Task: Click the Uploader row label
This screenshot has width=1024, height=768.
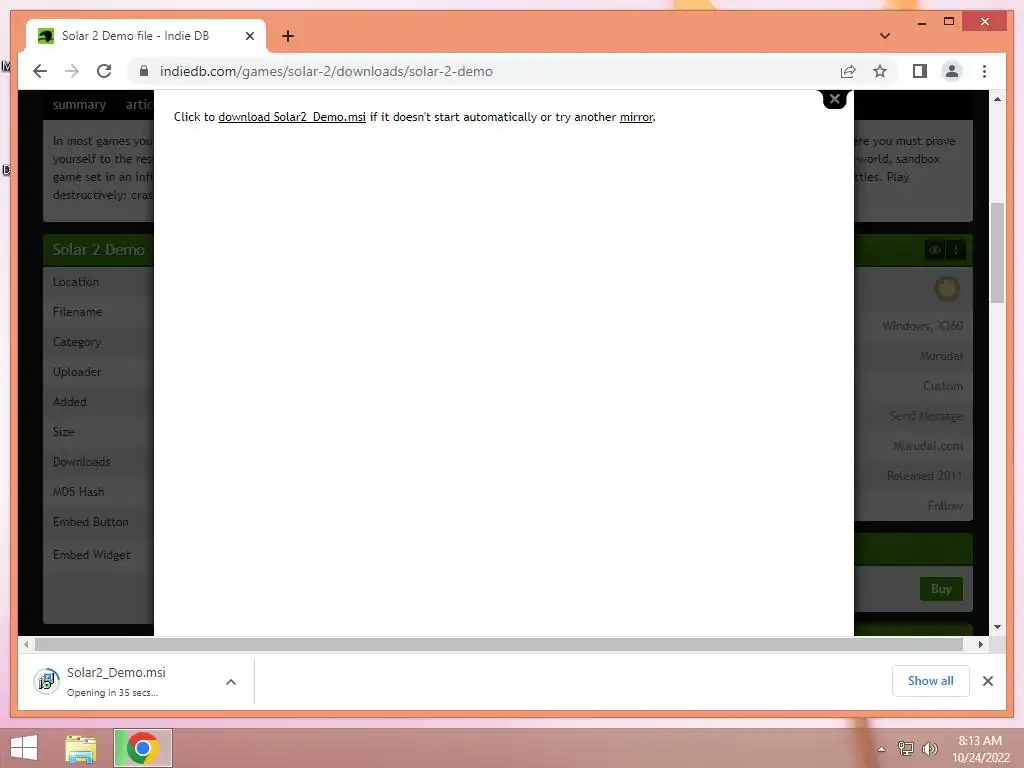Action: point(77,372)
